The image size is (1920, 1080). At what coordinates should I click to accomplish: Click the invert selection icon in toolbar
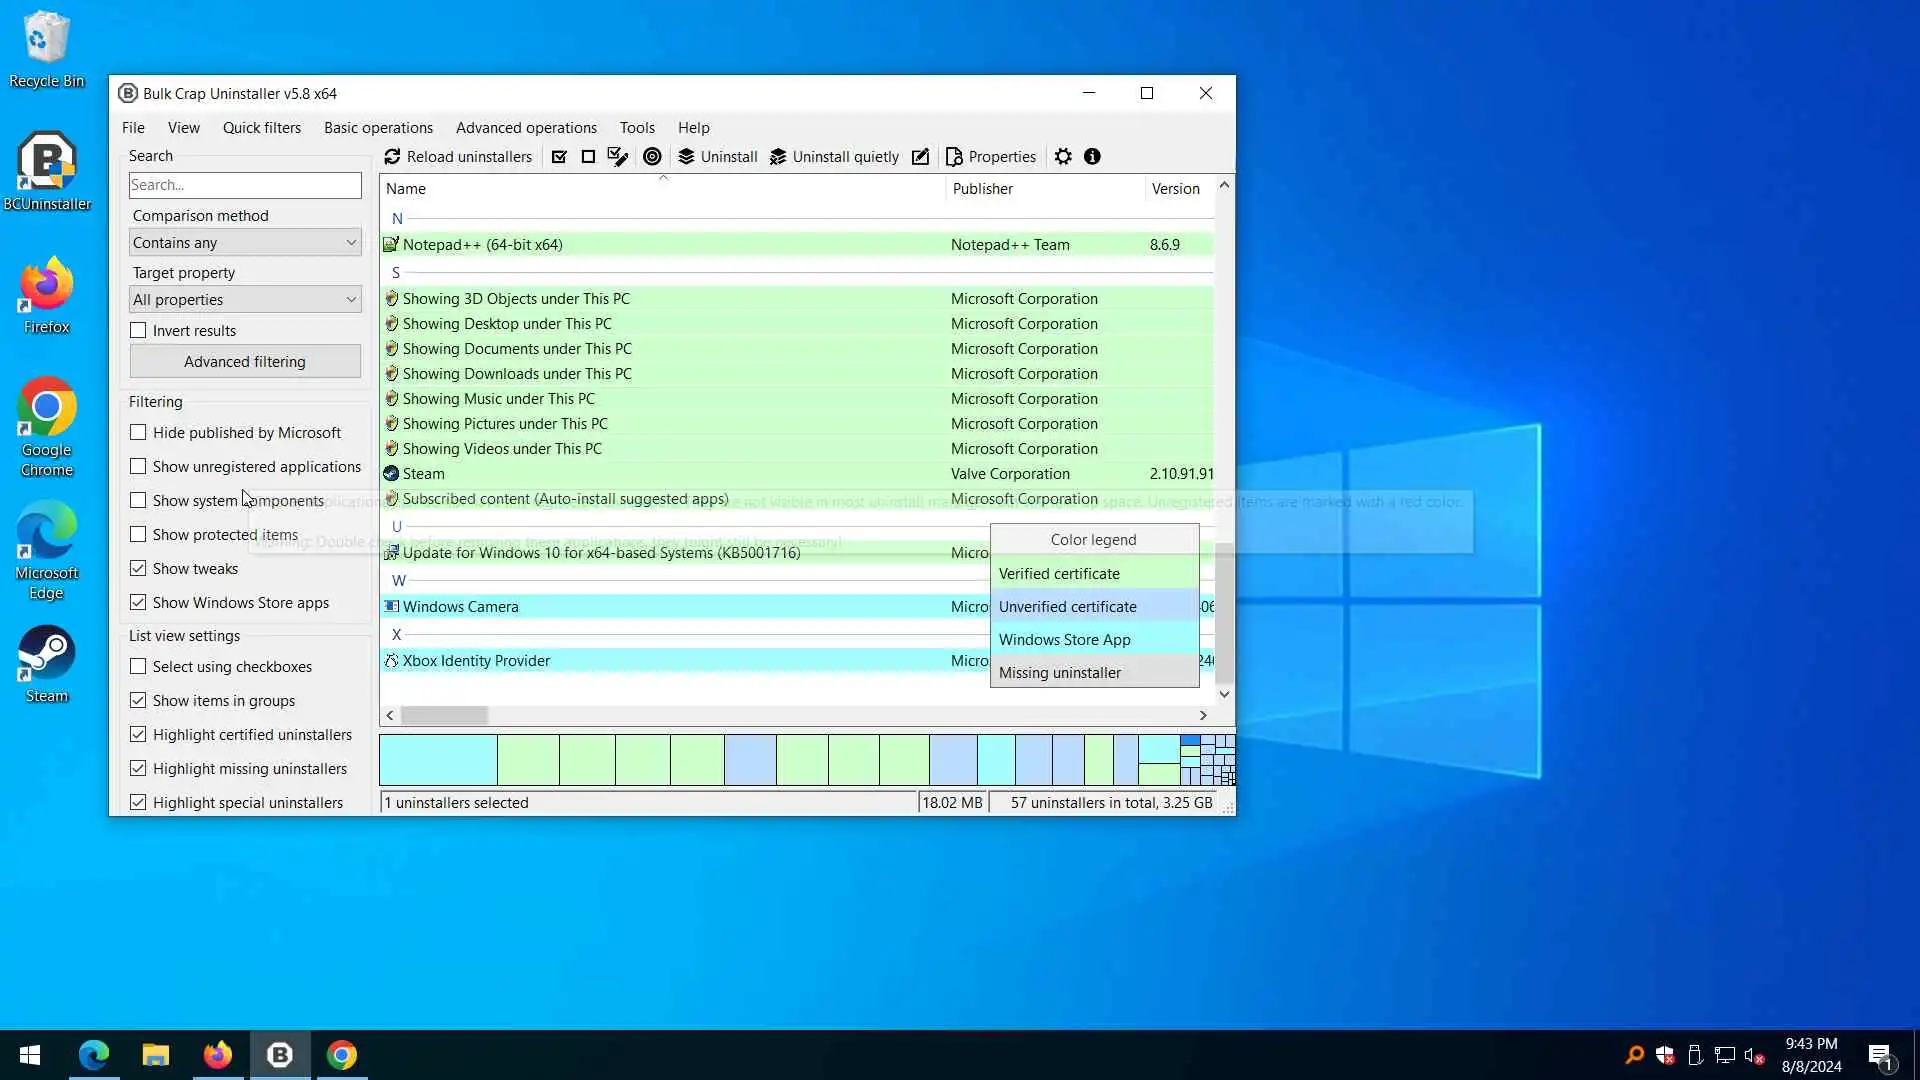point(618,157)
